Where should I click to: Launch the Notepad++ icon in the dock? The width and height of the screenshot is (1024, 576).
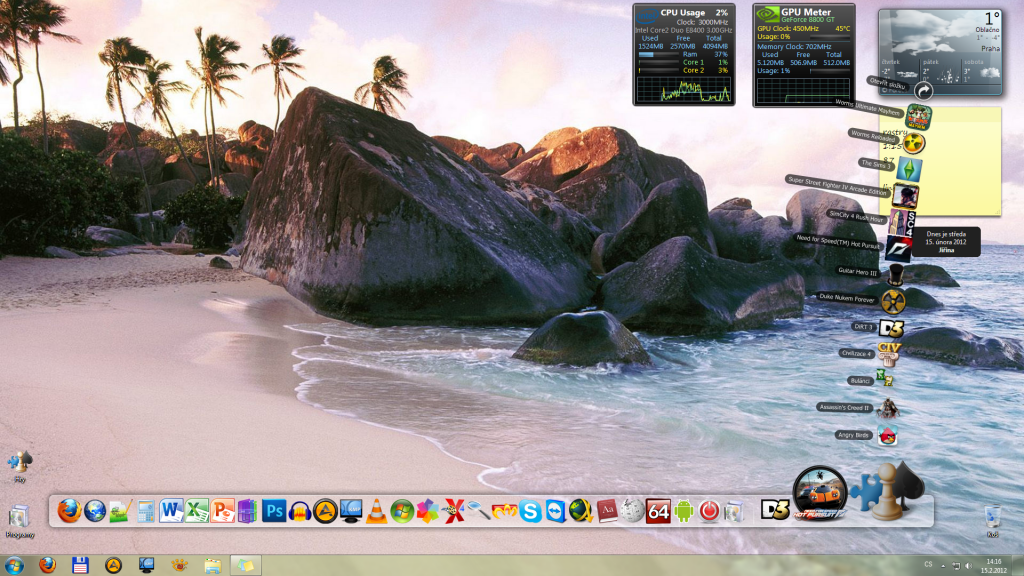coord(121,511)
